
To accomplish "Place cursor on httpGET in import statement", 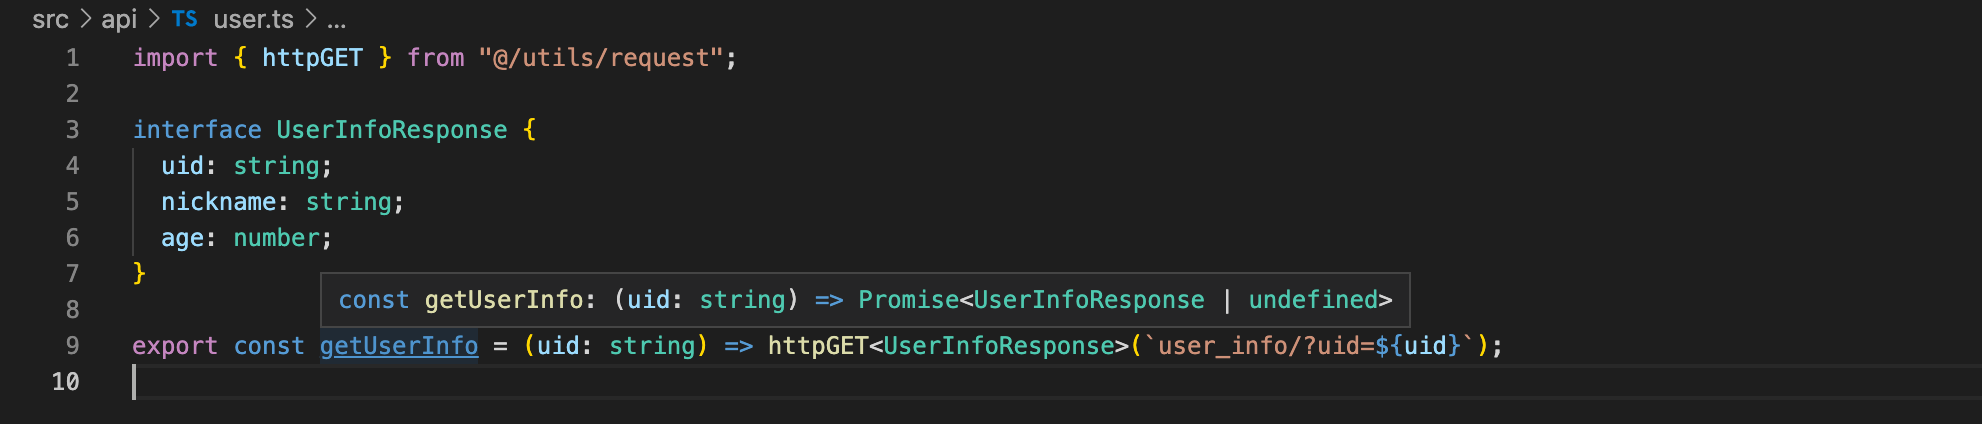I will coord(312,58).
